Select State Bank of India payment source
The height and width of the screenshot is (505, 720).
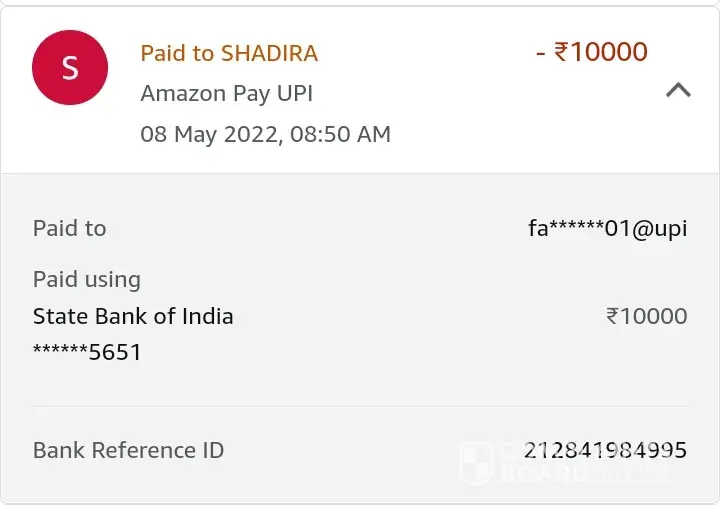[133, 316]
